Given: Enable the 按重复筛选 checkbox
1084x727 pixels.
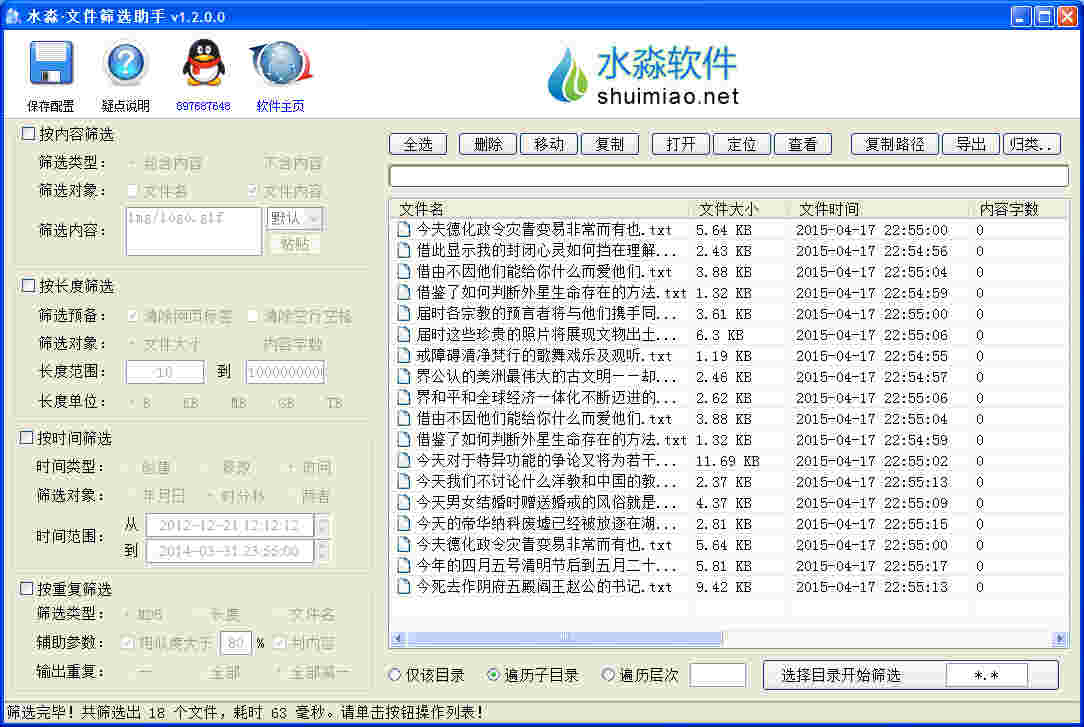Looking at the screenshot, I should point(26,588).
